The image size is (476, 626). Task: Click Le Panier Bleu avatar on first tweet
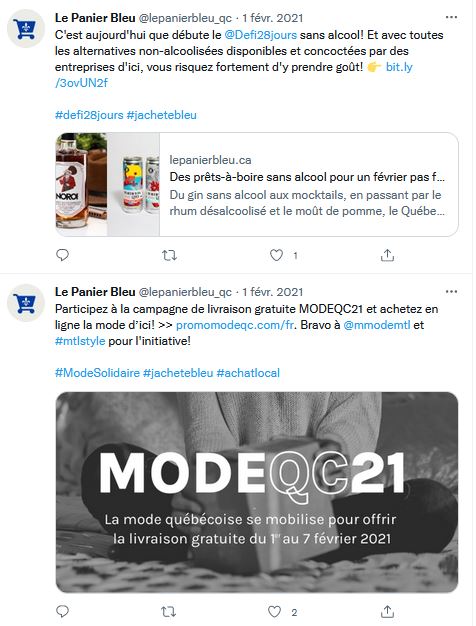click(26, 29)
